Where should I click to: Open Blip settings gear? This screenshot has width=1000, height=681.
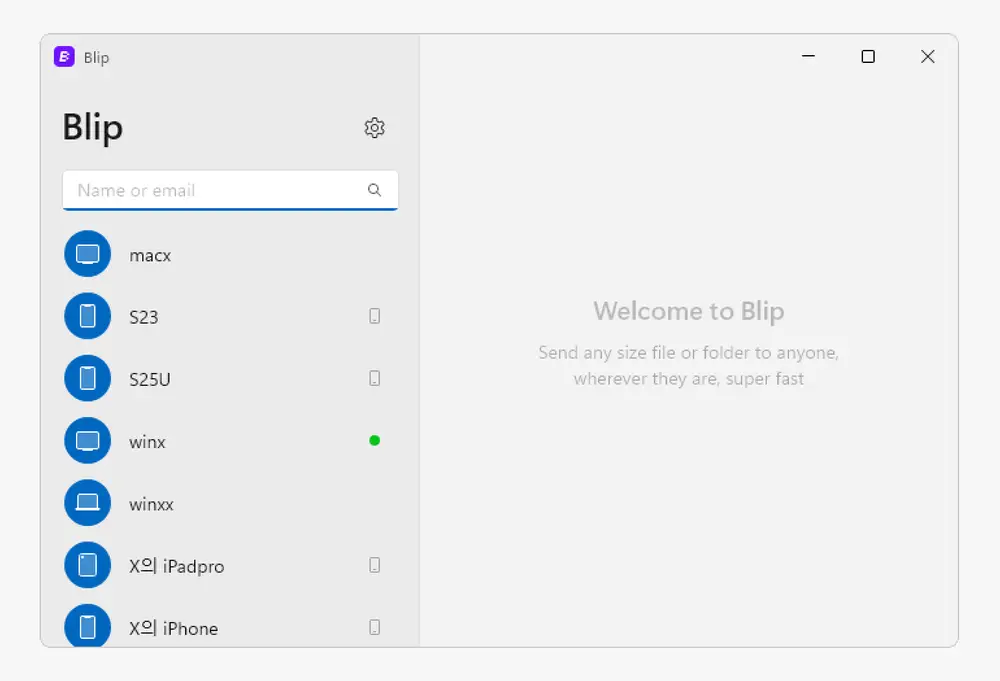pyautogui.click(x=375, y=128)
